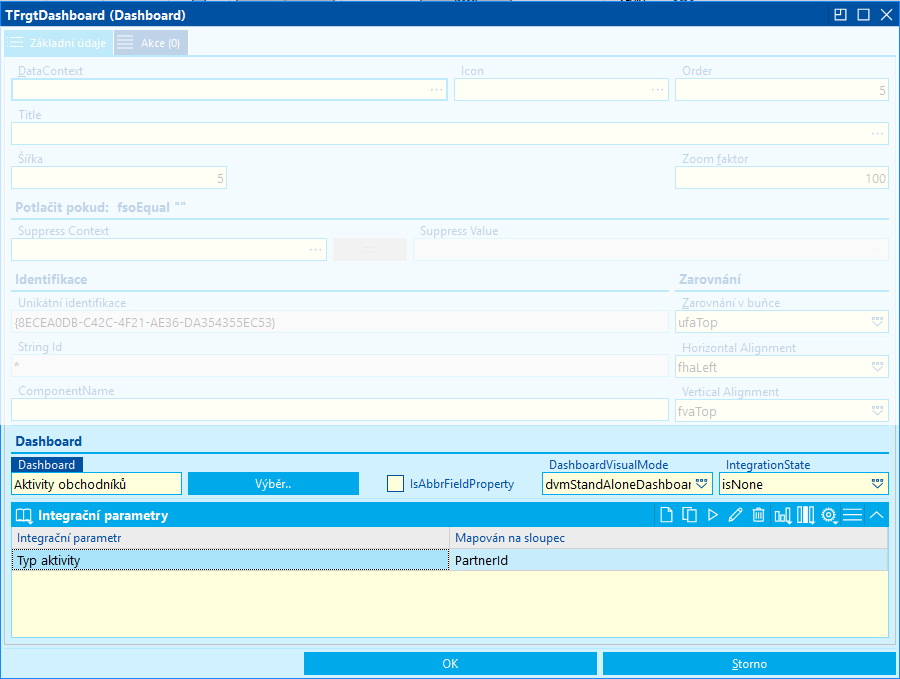Click the Zarovnání section heading
This screenshot has height=679, width=900.
click(710, 280)
